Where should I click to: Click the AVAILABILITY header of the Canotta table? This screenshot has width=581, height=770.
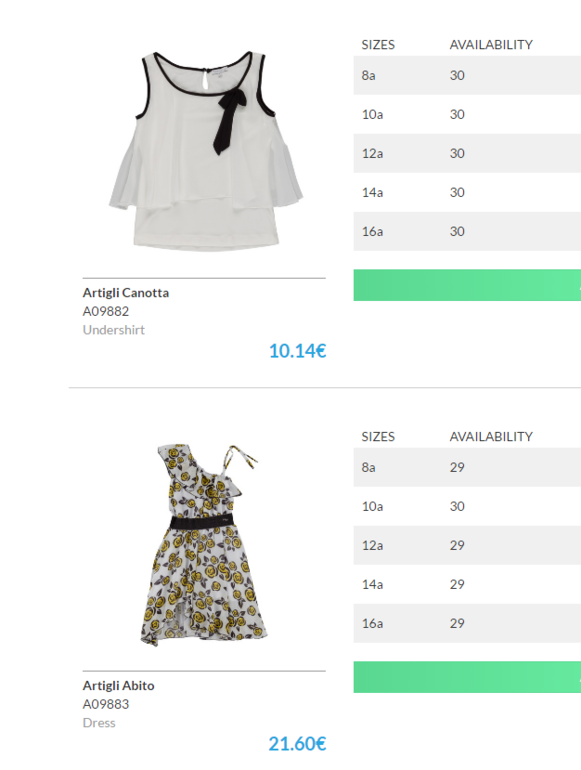click(491, 45)
